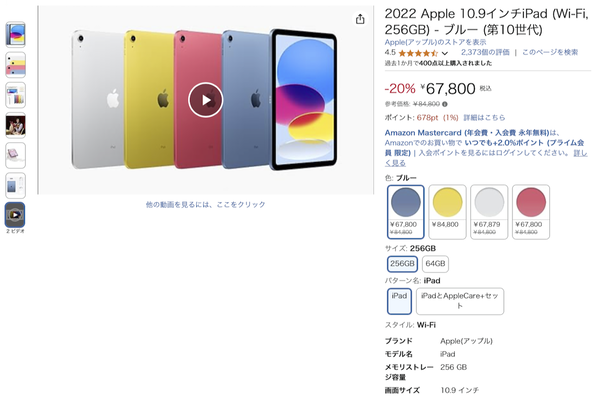Choose the blue color swatch
The width and height of the screenshot is (600, 400).
[406, 212]
